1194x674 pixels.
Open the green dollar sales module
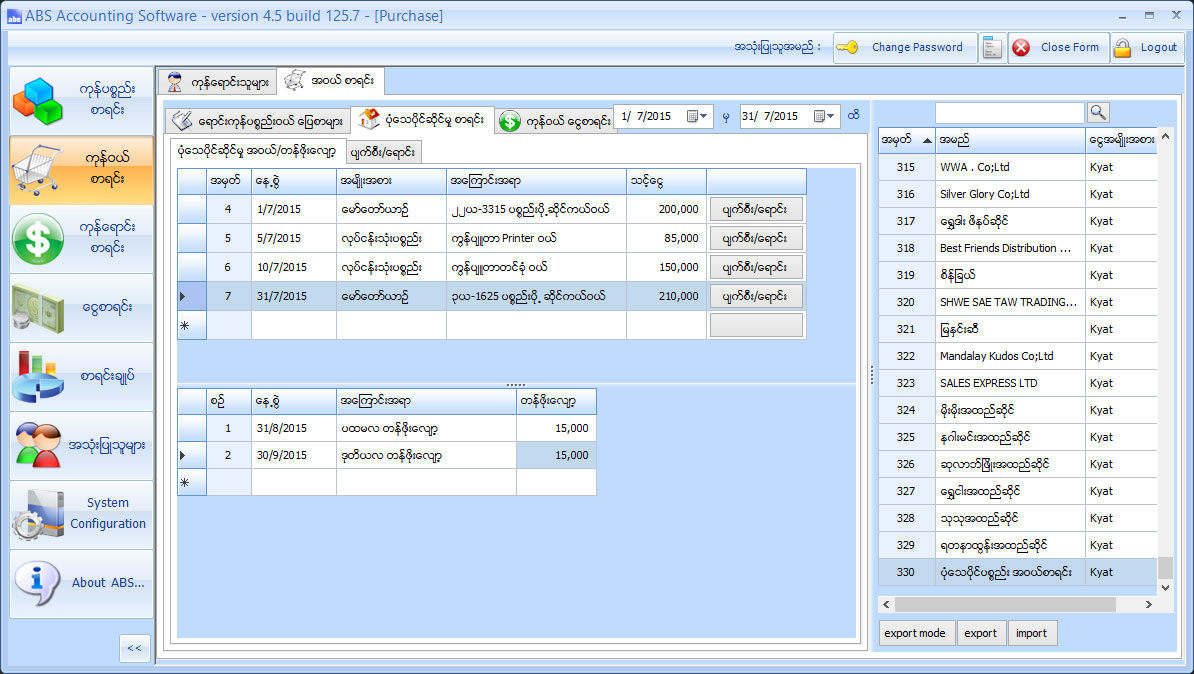pyautogui.click(x=82, y=238)
